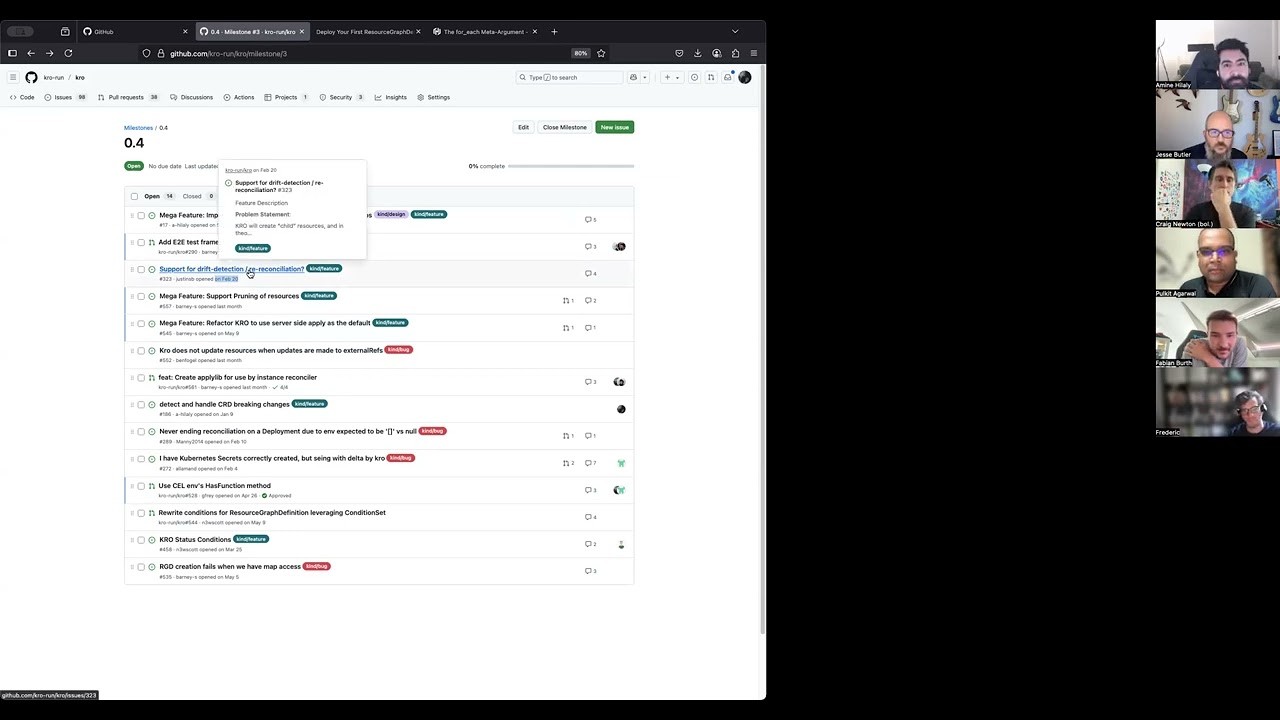The height and width of the screenshot is (720, 1280).
Task: Click the 80% zoom level indicator
Action: pyautogui.click(x=581, y=53)
